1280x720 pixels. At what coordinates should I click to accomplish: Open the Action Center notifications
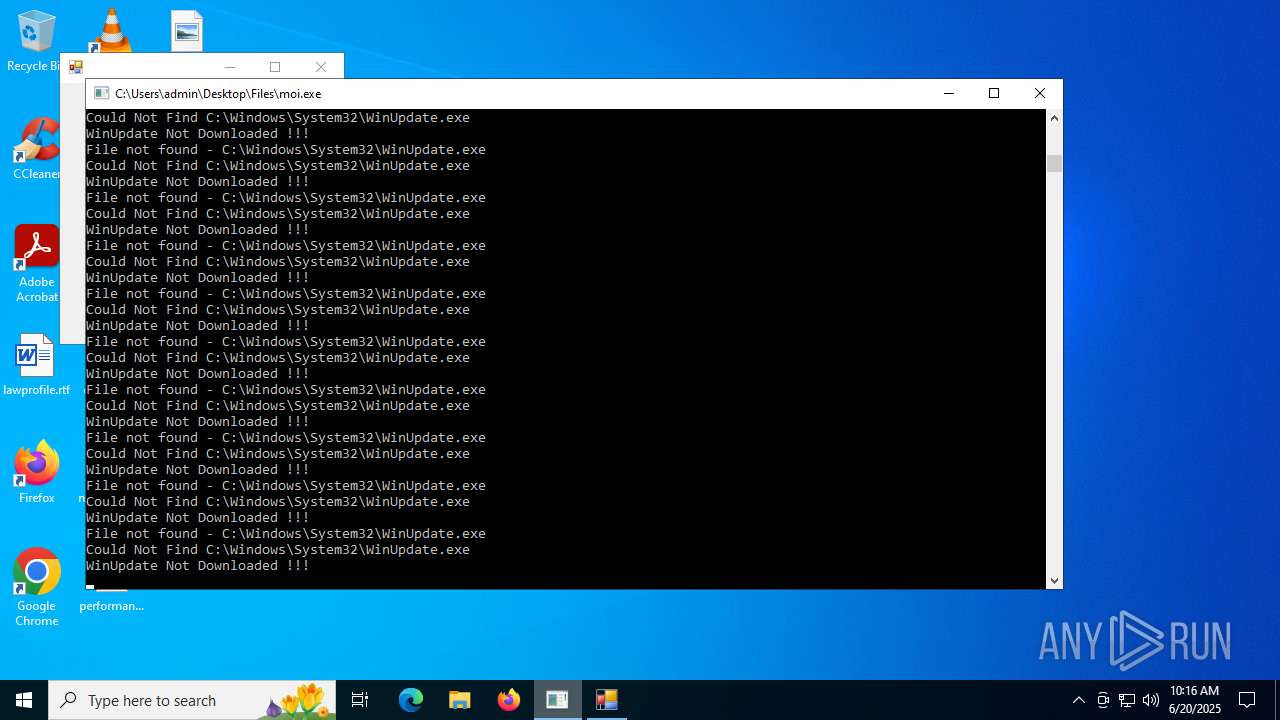click(1247, 700)
